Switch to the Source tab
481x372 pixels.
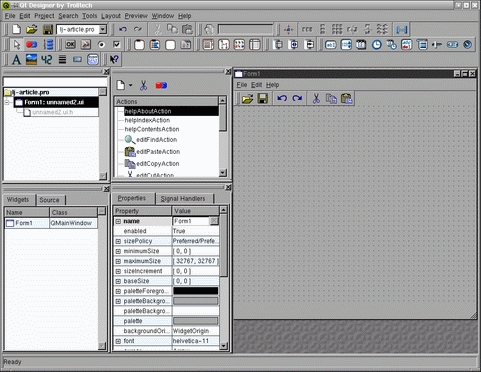(49, 200)
